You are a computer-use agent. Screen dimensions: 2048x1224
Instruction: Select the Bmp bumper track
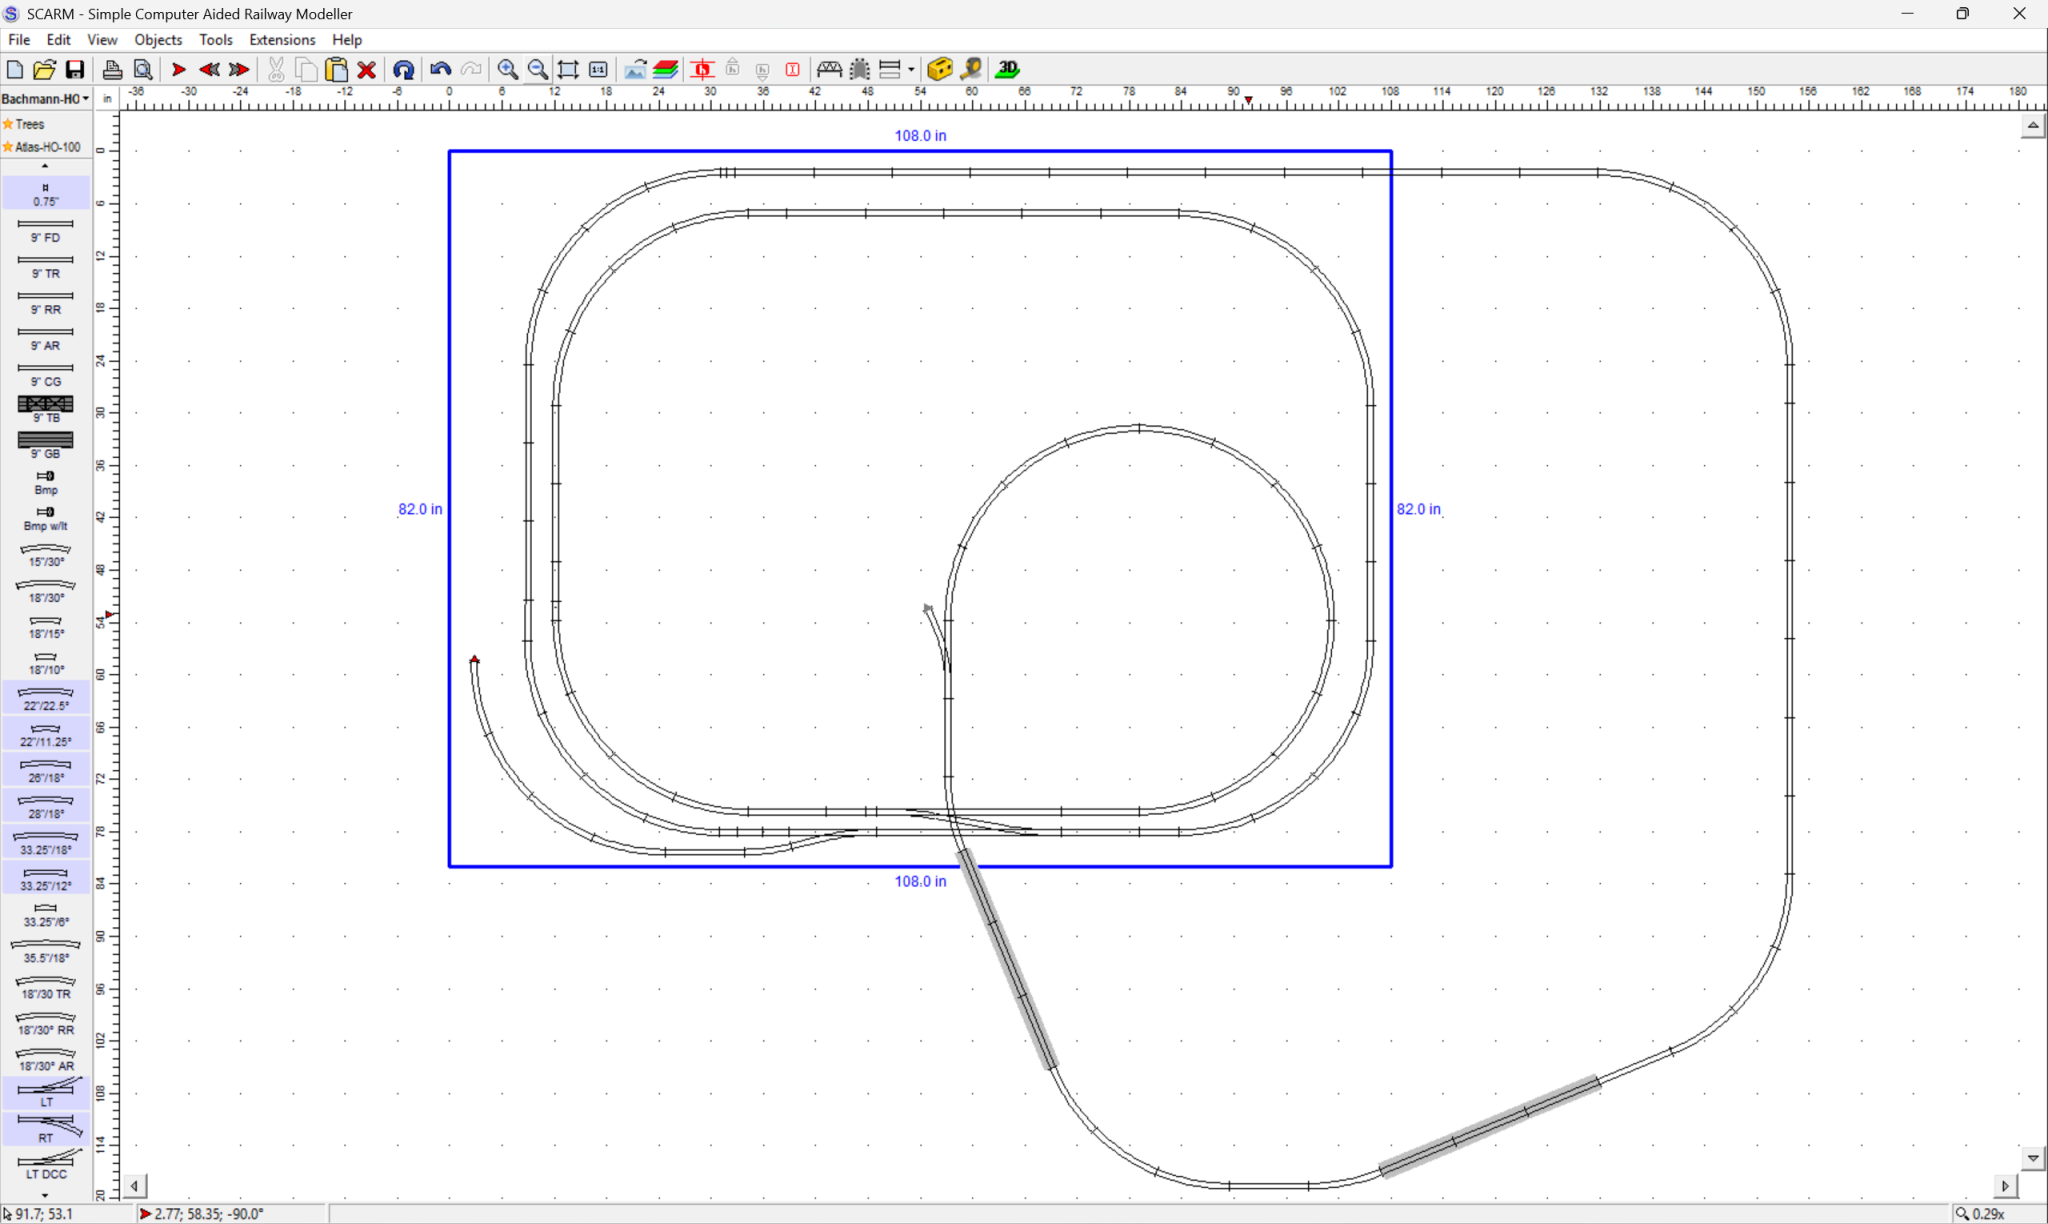pos(45,482)
